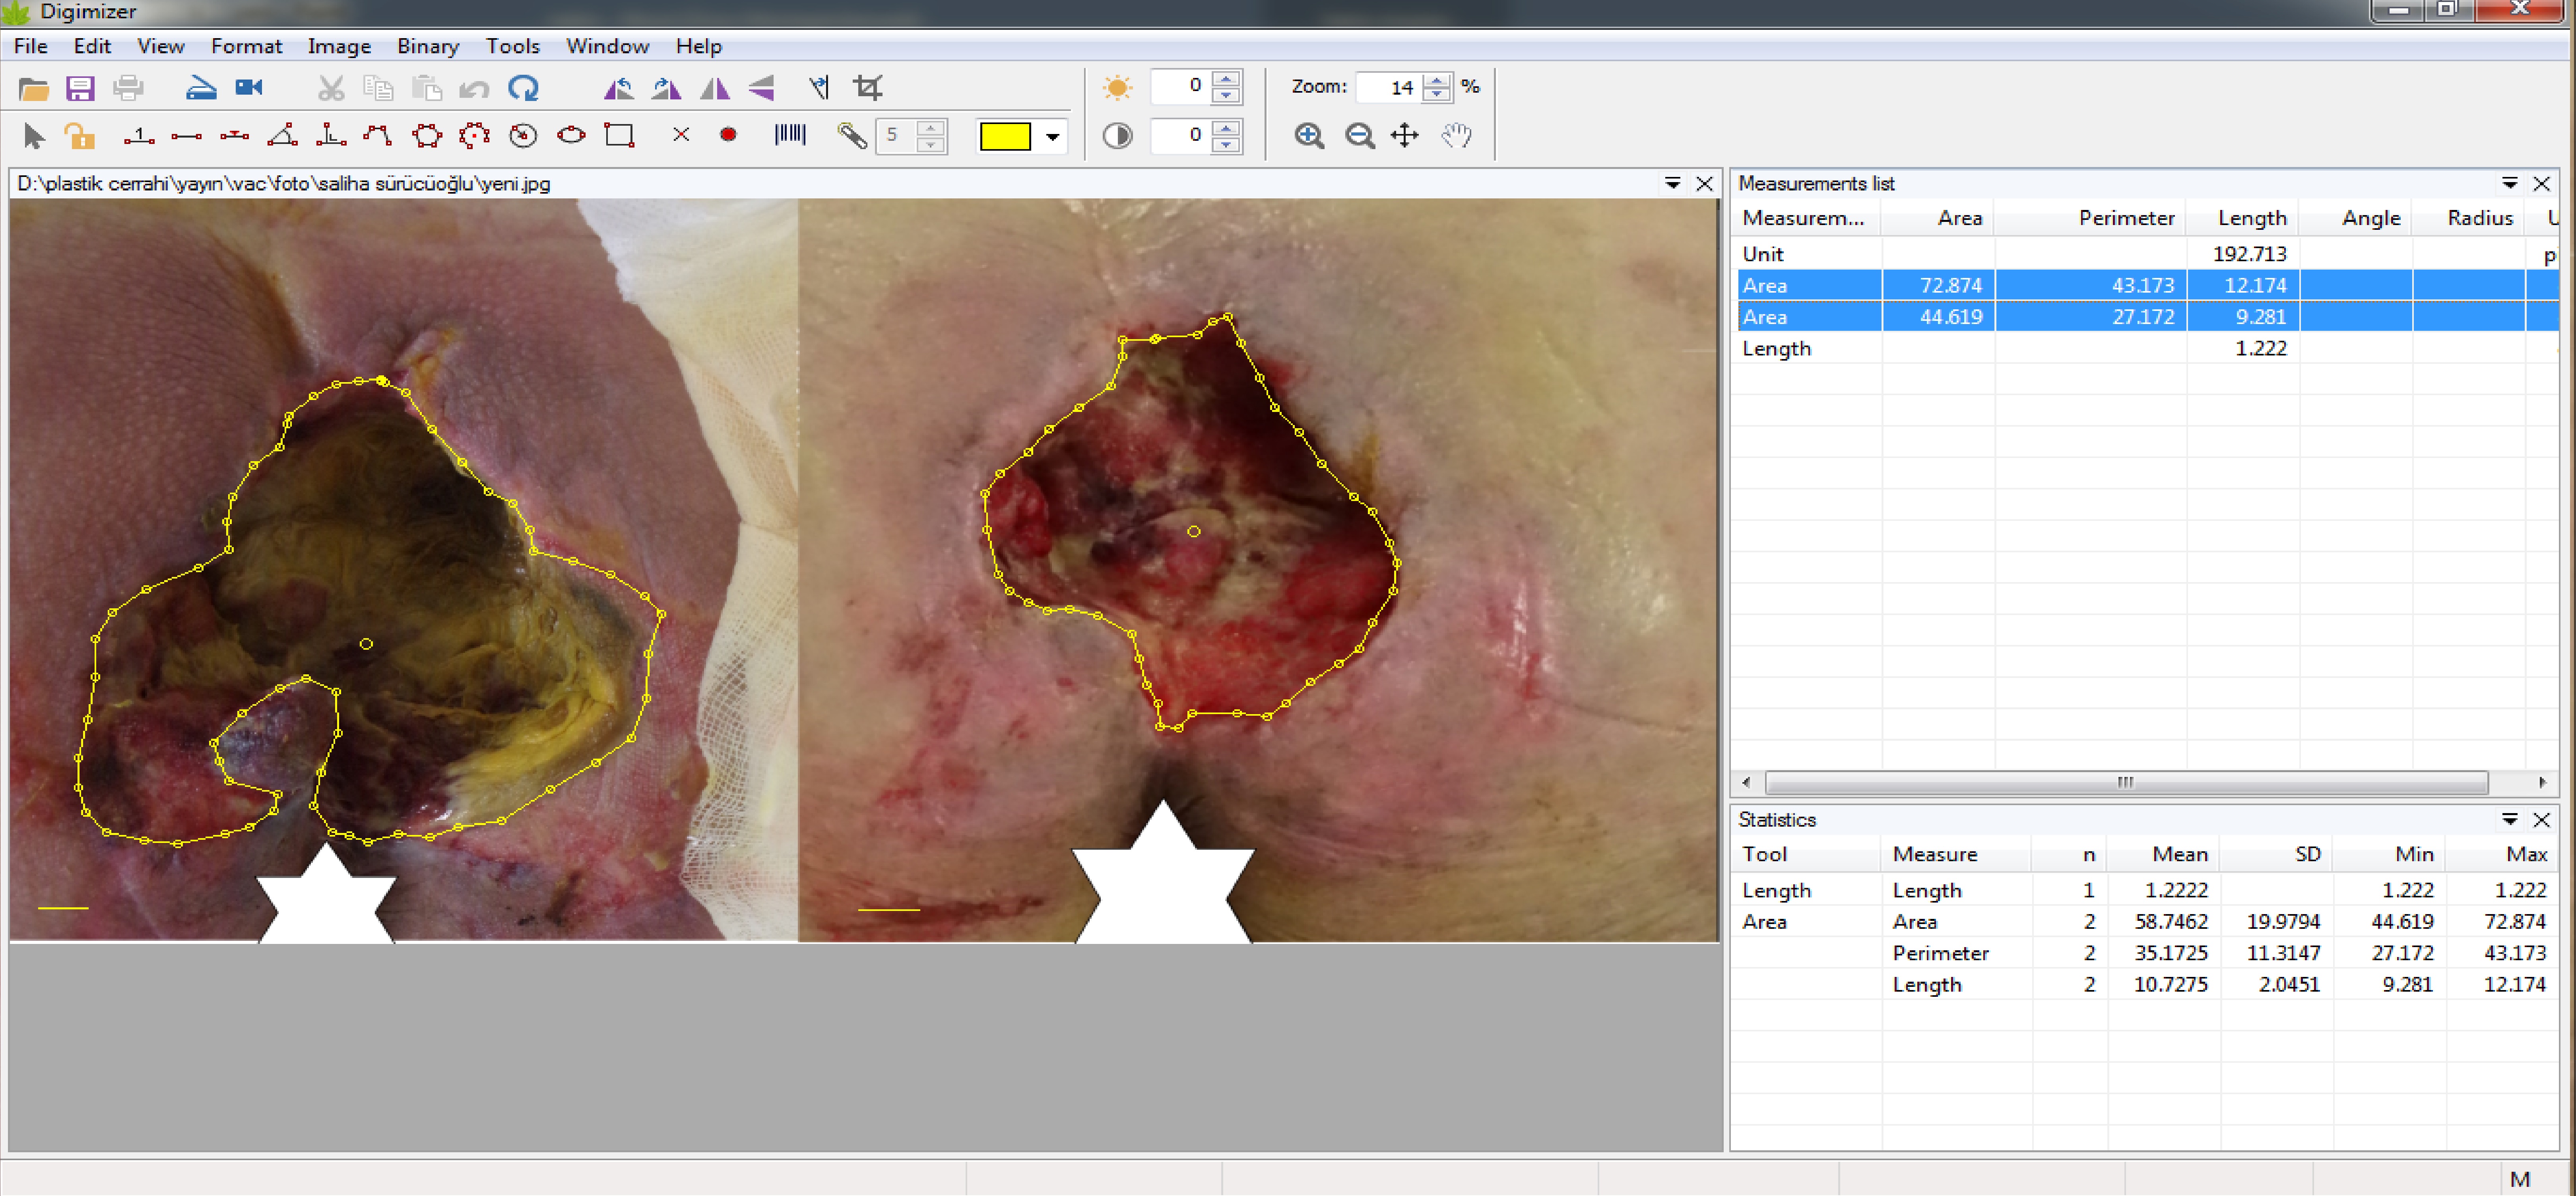Select the circle by center tool

[x=523, y=136]
